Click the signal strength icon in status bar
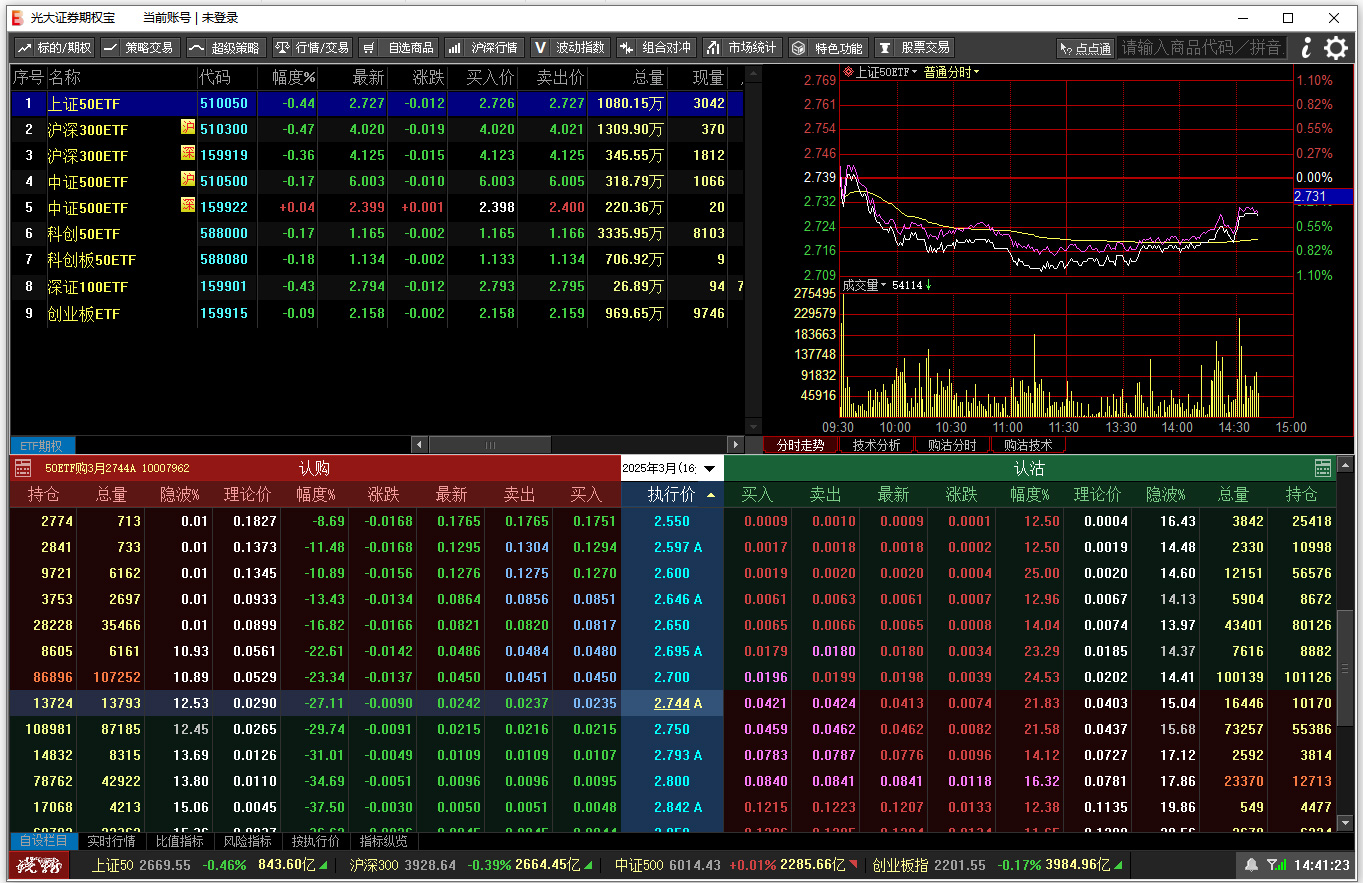This screenshot has width=1363, height=883. tap(1276, 865)
